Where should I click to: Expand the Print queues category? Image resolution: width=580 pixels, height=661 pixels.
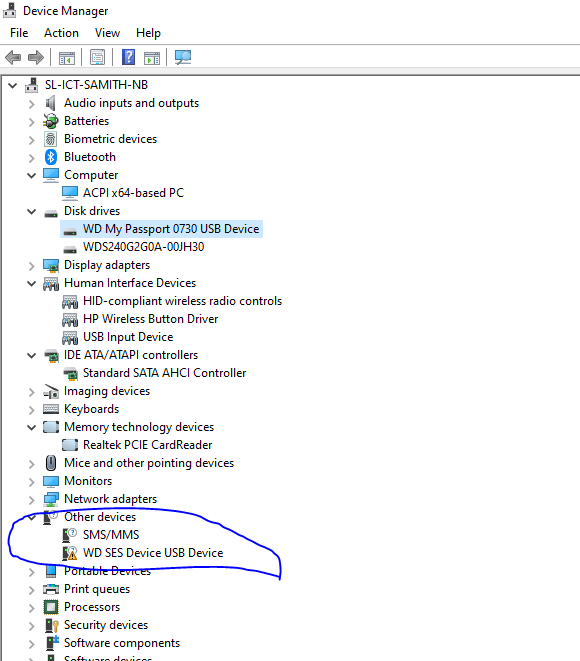[x=32, y=590]
